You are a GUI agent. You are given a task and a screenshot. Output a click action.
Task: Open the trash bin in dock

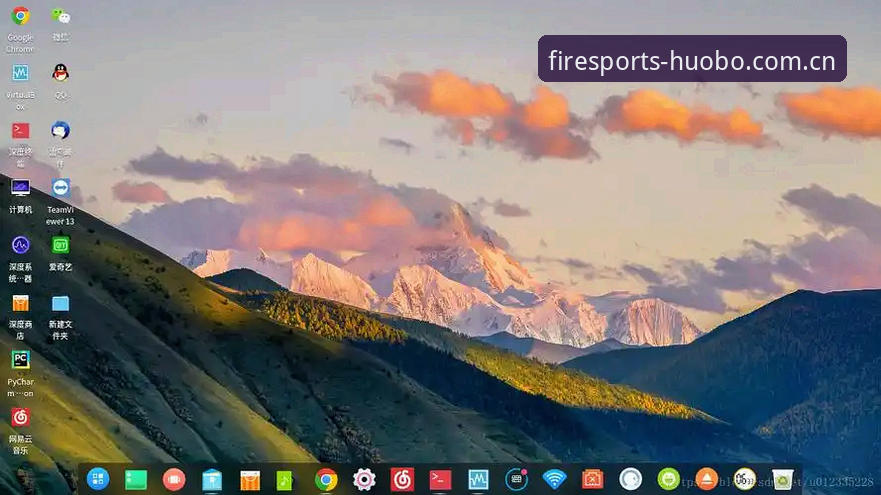pos(783,479)
